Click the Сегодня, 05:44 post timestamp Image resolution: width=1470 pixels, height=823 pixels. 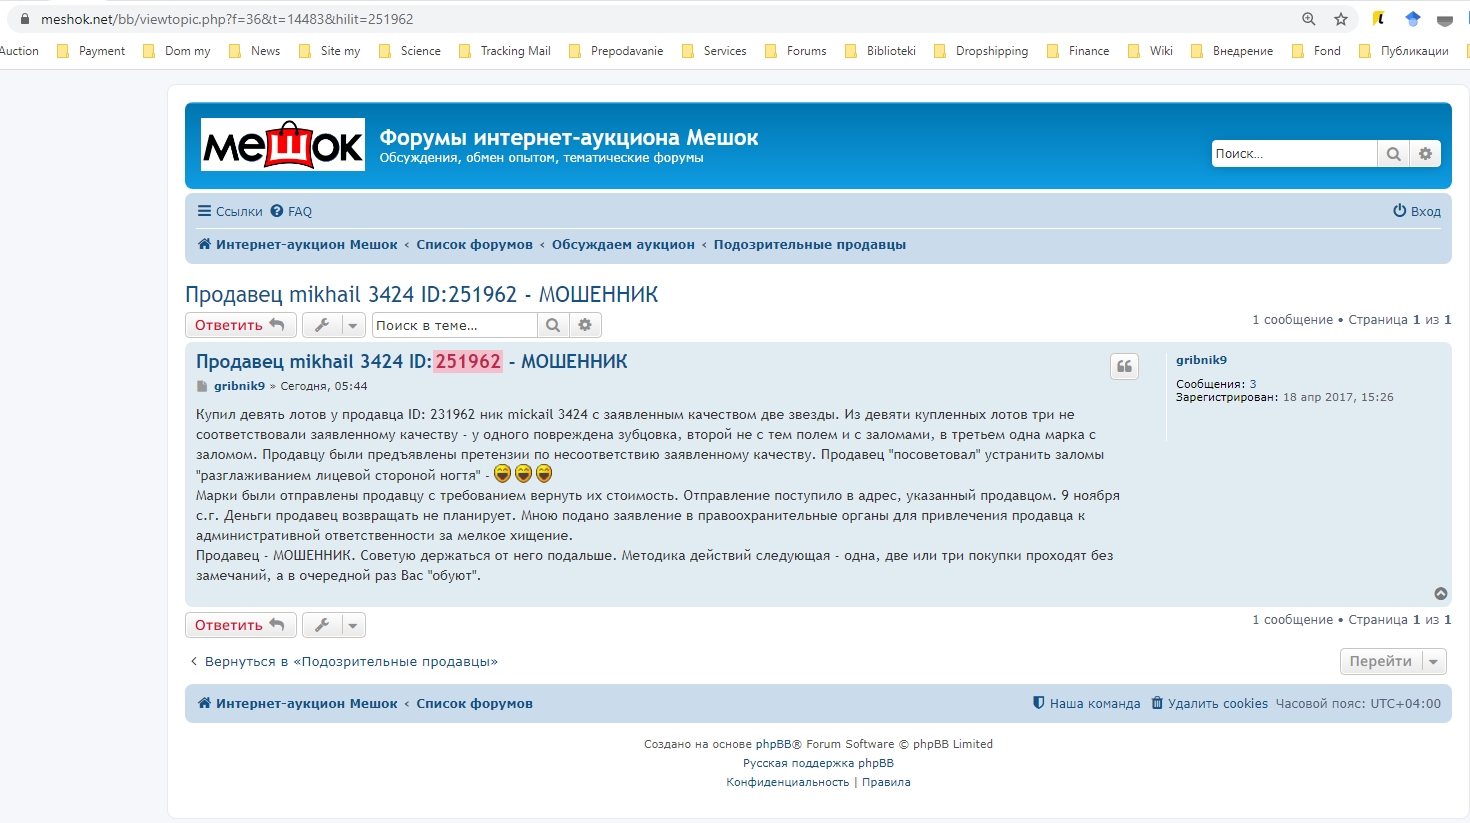coord(324,386)
